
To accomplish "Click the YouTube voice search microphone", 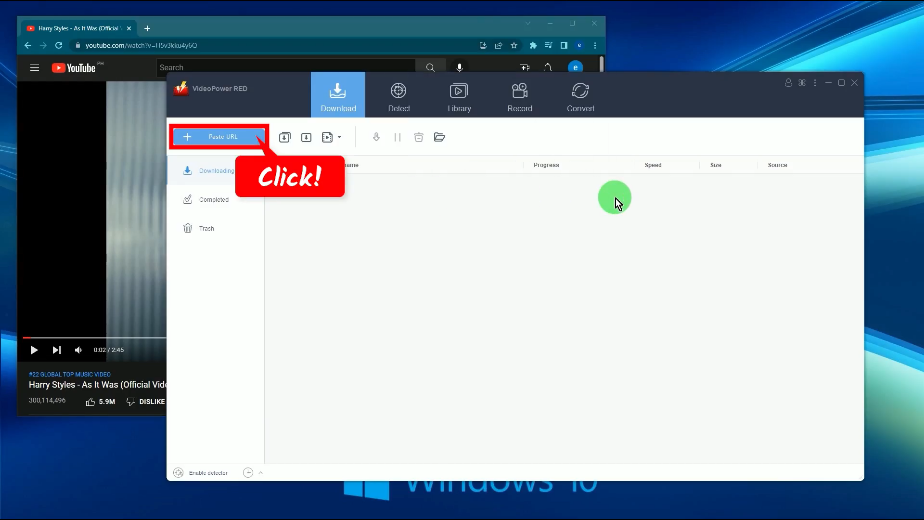I will tap(460, 67).
